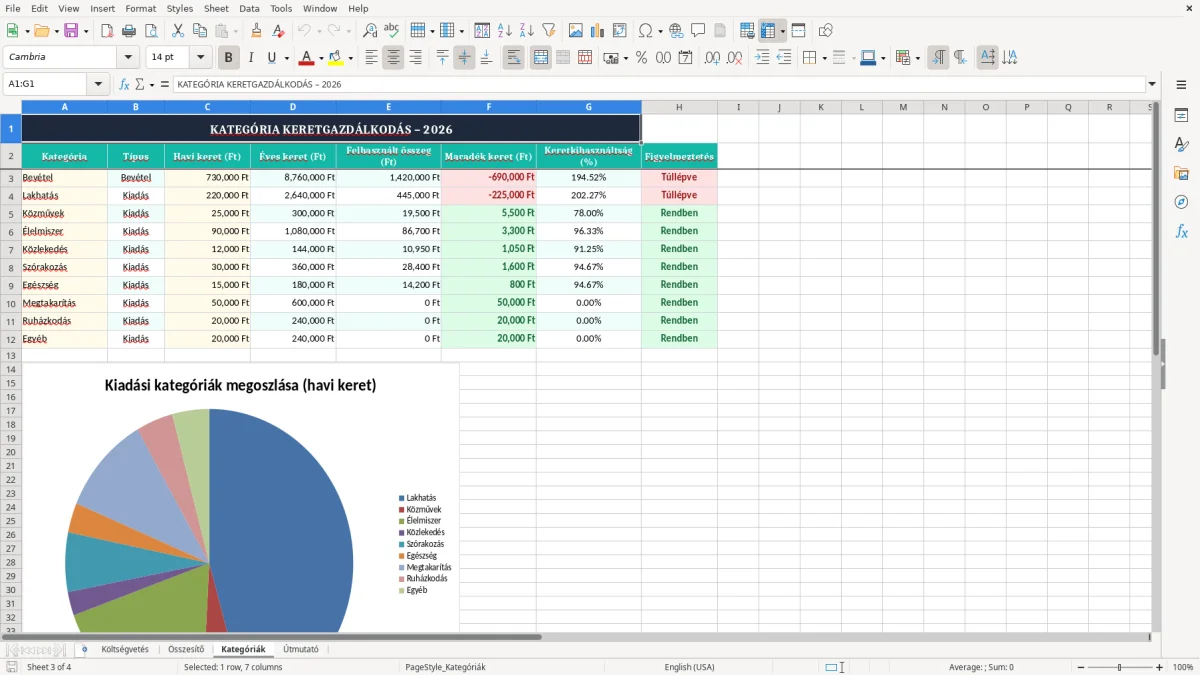Open the Styles menu
Image resolution: width=1200 pixels, height=675 pixels.
click(180, 8)
